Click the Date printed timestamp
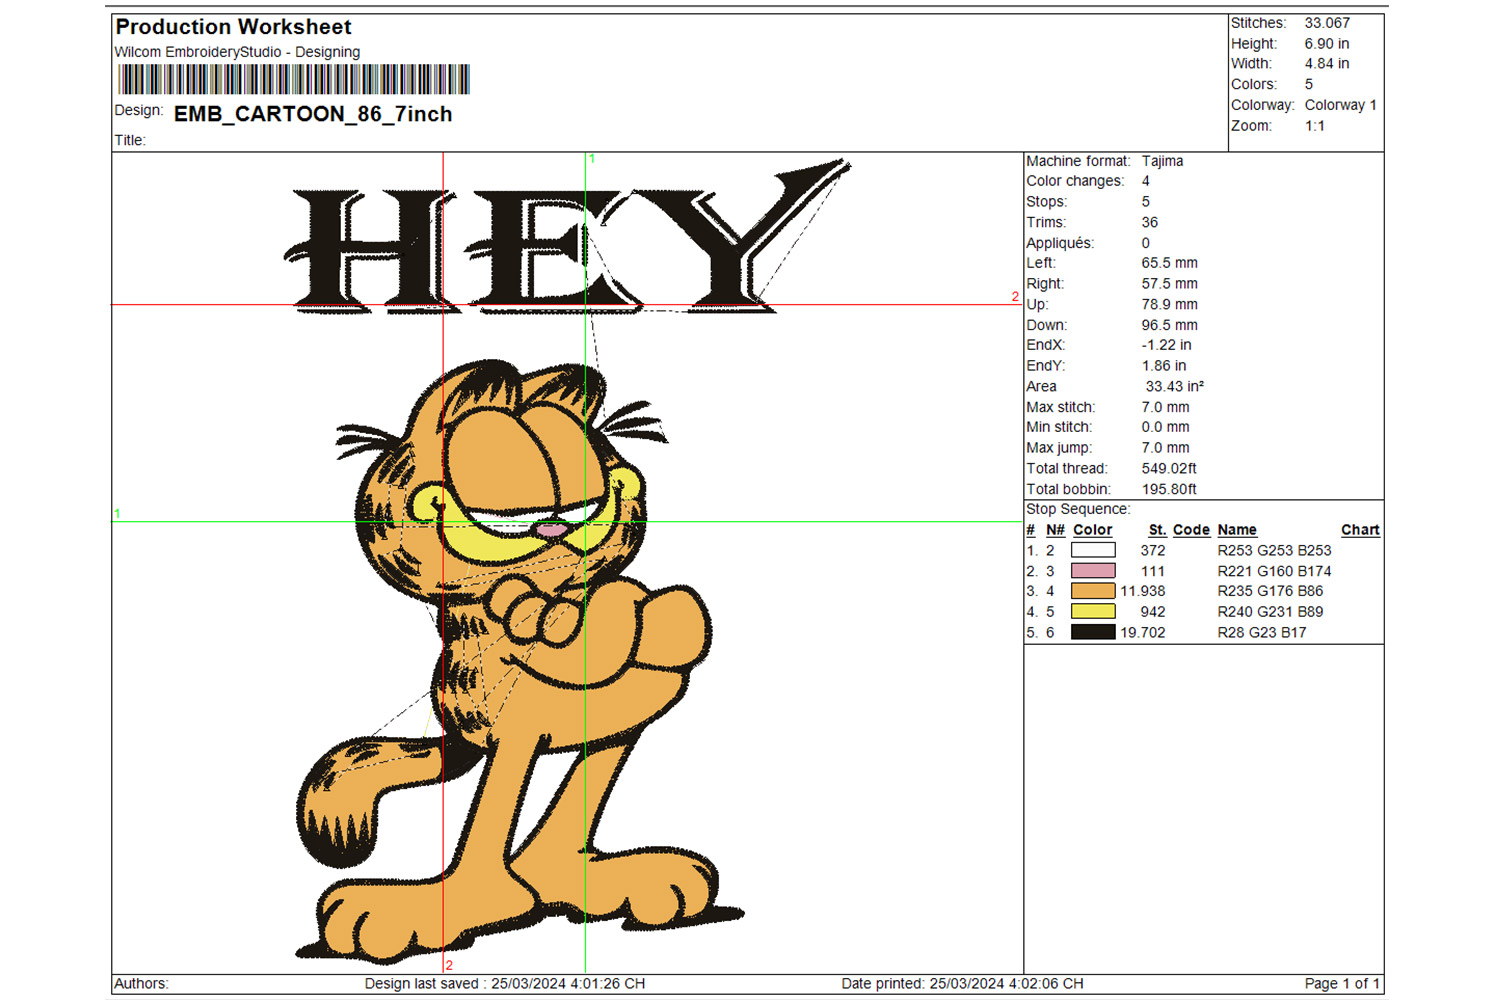 (962, 984)
